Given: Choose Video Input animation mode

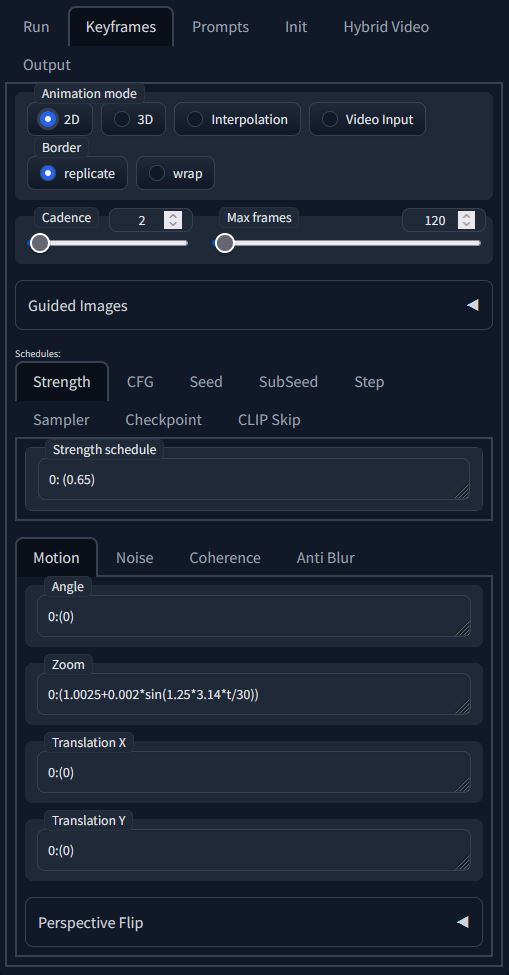Looking at the screenshot, I should pyautogui.click(x=367, y=119).
